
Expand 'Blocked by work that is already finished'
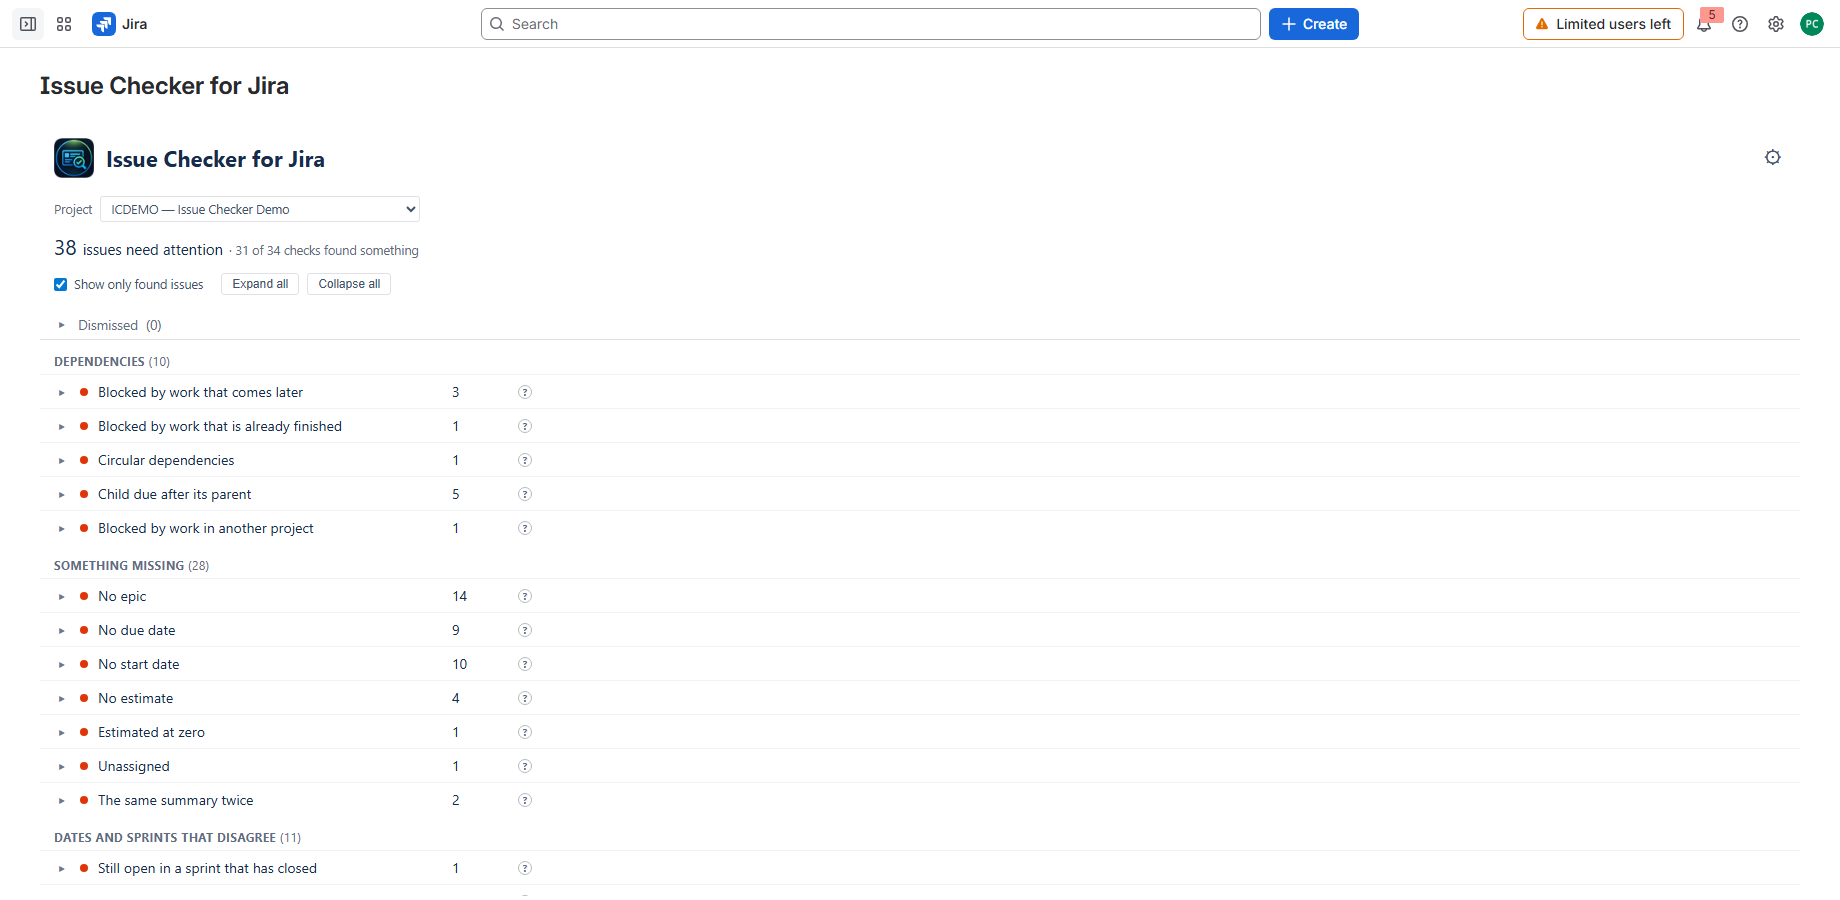pyautogui.click(x=61, y=427)
